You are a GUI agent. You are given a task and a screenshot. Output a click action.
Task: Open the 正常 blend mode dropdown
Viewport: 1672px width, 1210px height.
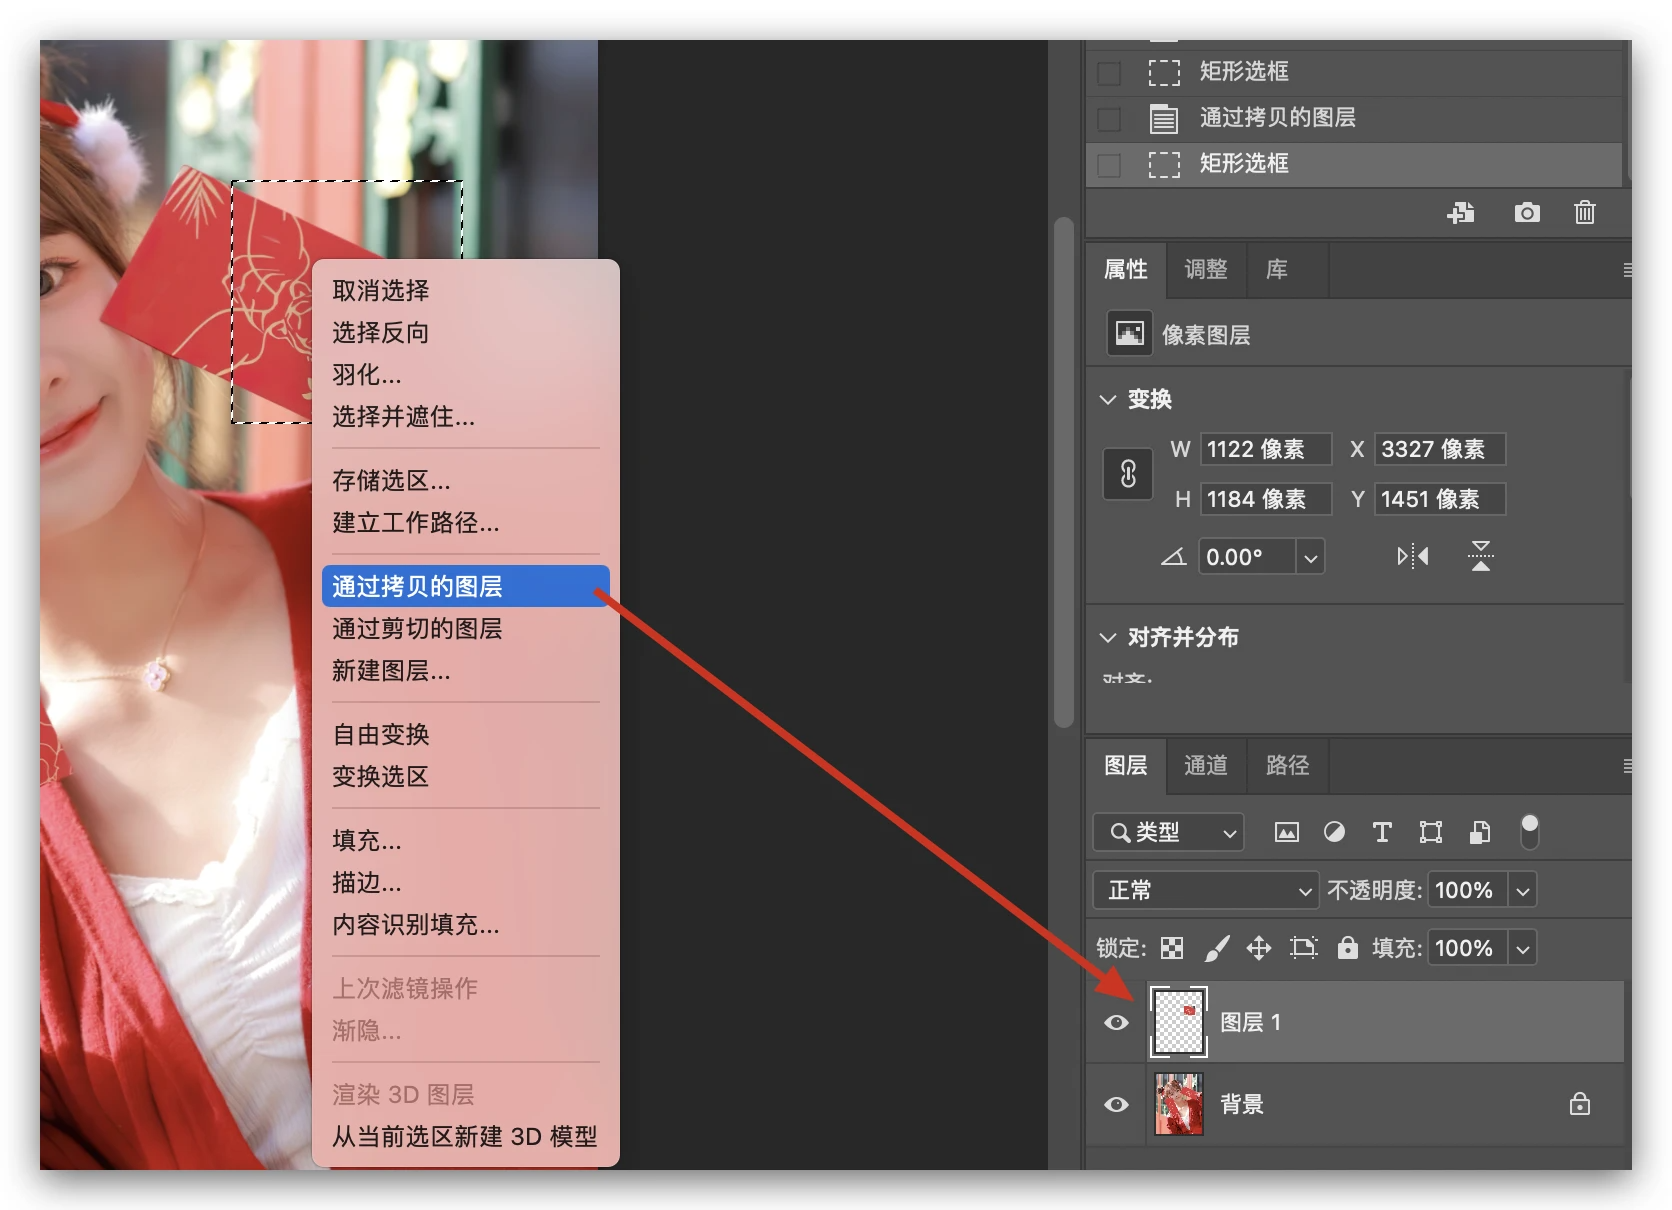pos(1206,890)
